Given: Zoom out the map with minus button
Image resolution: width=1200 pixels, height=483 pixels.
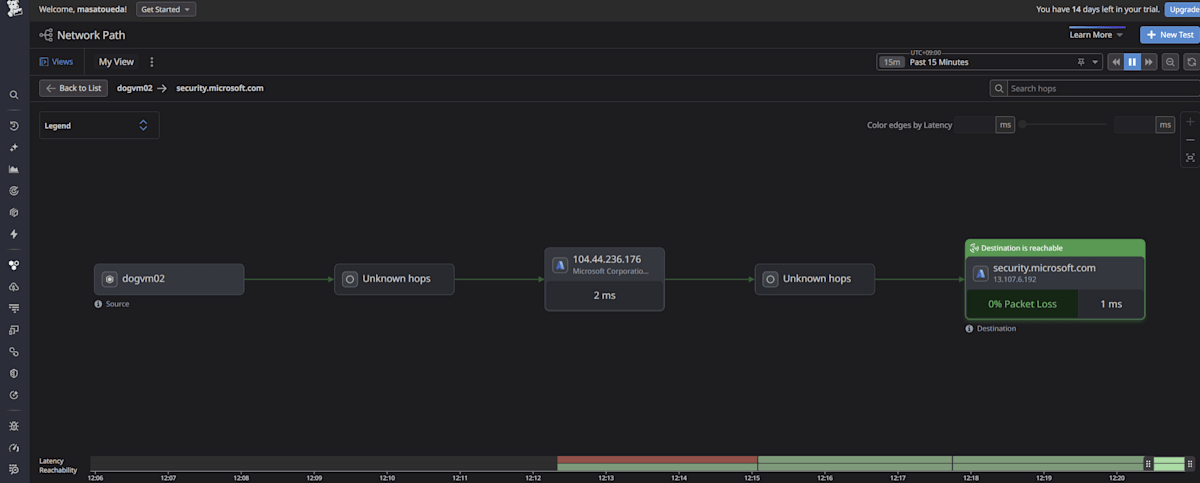Looking at the screenshot, I should coord(1190,140).
